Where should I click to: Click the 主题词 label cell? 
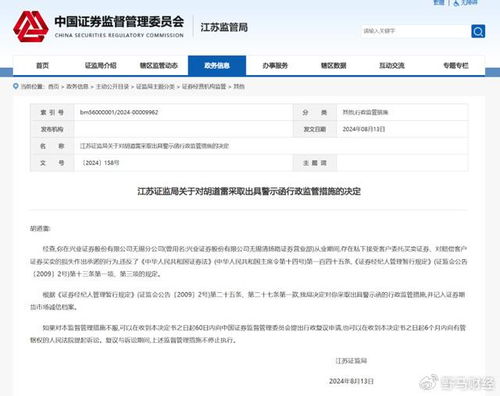pos(315,163)
